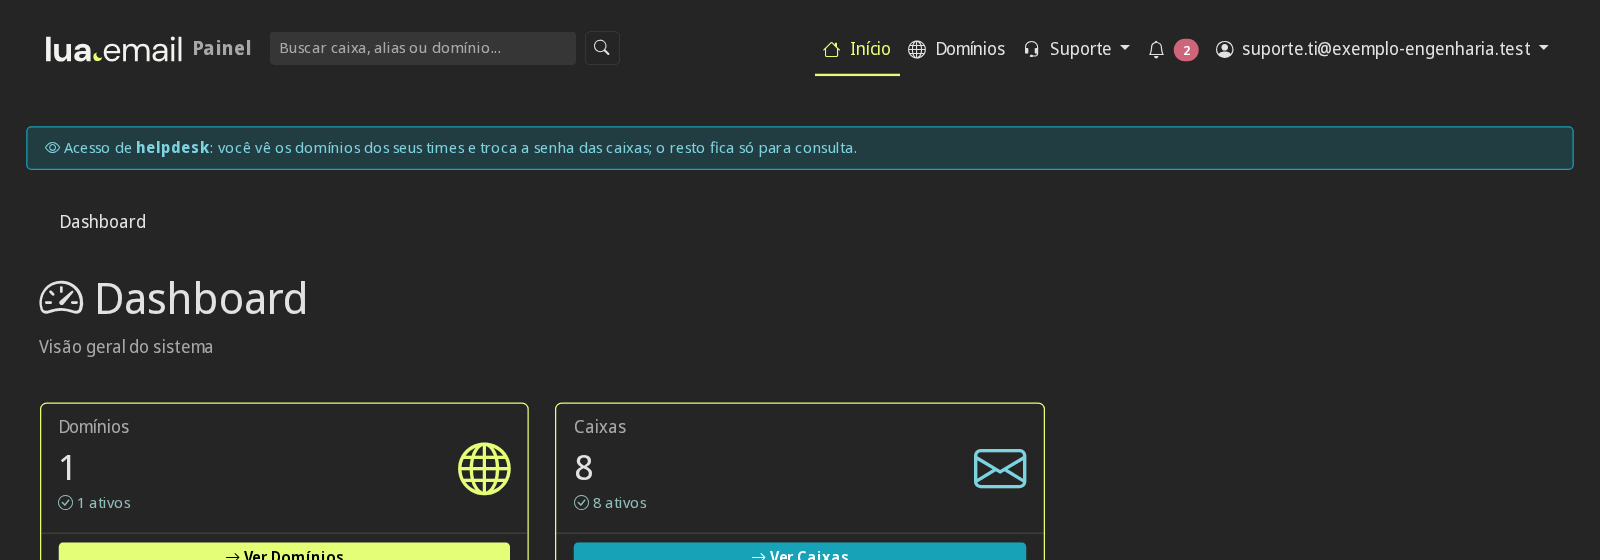The width and height of the screenshot is (1600, 560).
Task: Click the speedometer icon beside Dashboard heading
Action: tap(61, 298)
